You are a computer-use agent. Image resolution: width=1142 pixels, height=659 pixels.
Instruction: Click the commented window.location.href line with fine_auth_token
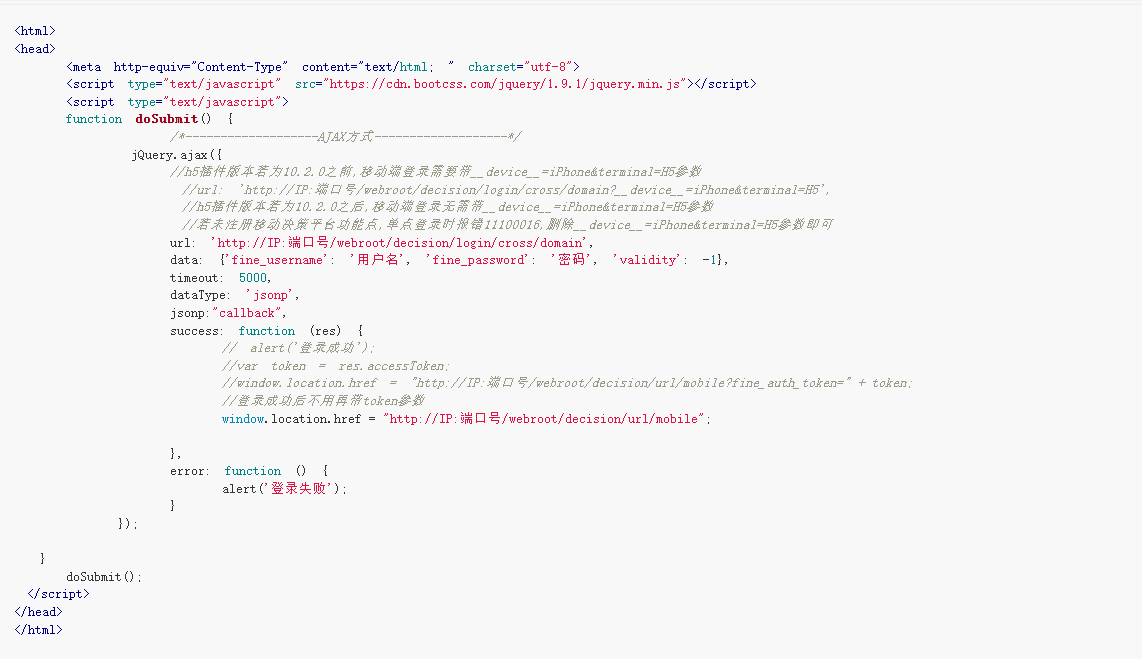(x=567, y=383)
